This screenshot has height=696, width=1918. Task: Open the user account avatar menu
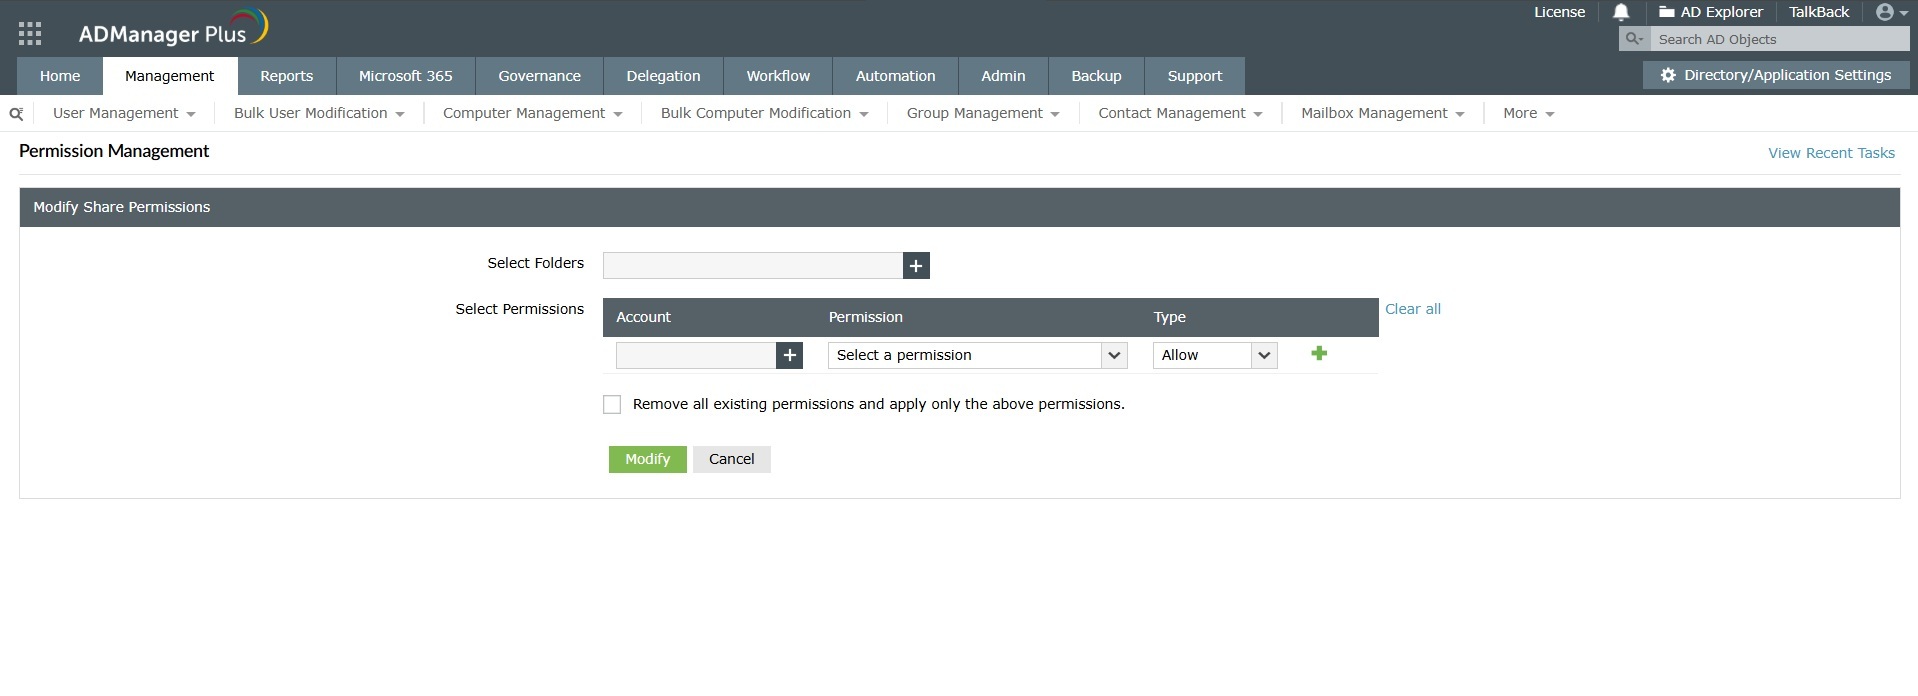point(1892,12)
